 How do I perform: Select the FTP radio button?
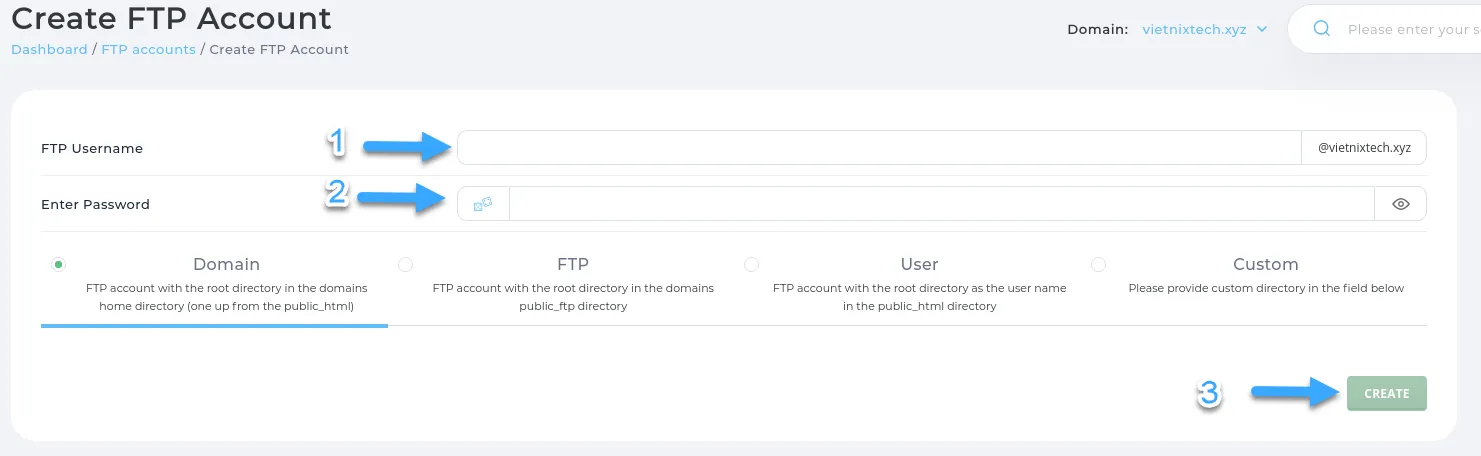tap(405, 265)
